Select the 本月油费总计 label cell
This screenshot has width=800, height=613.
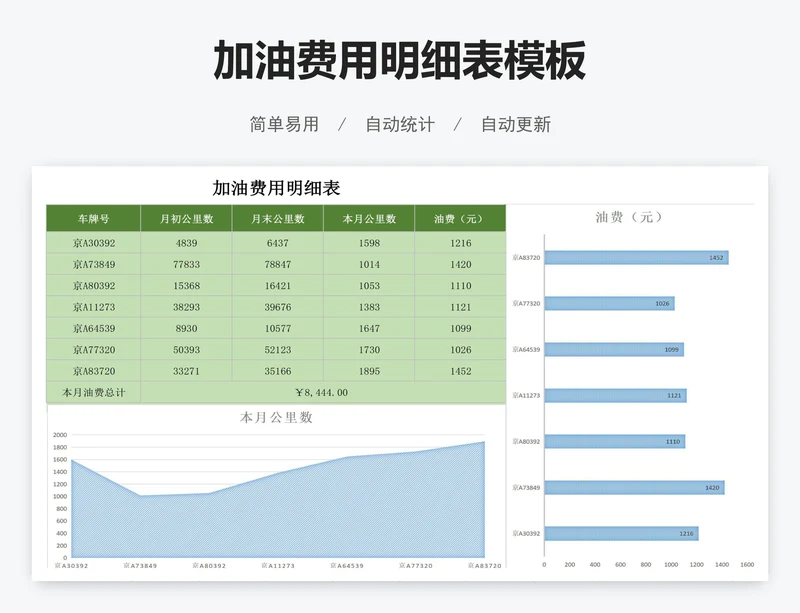[x=93, y=393]
